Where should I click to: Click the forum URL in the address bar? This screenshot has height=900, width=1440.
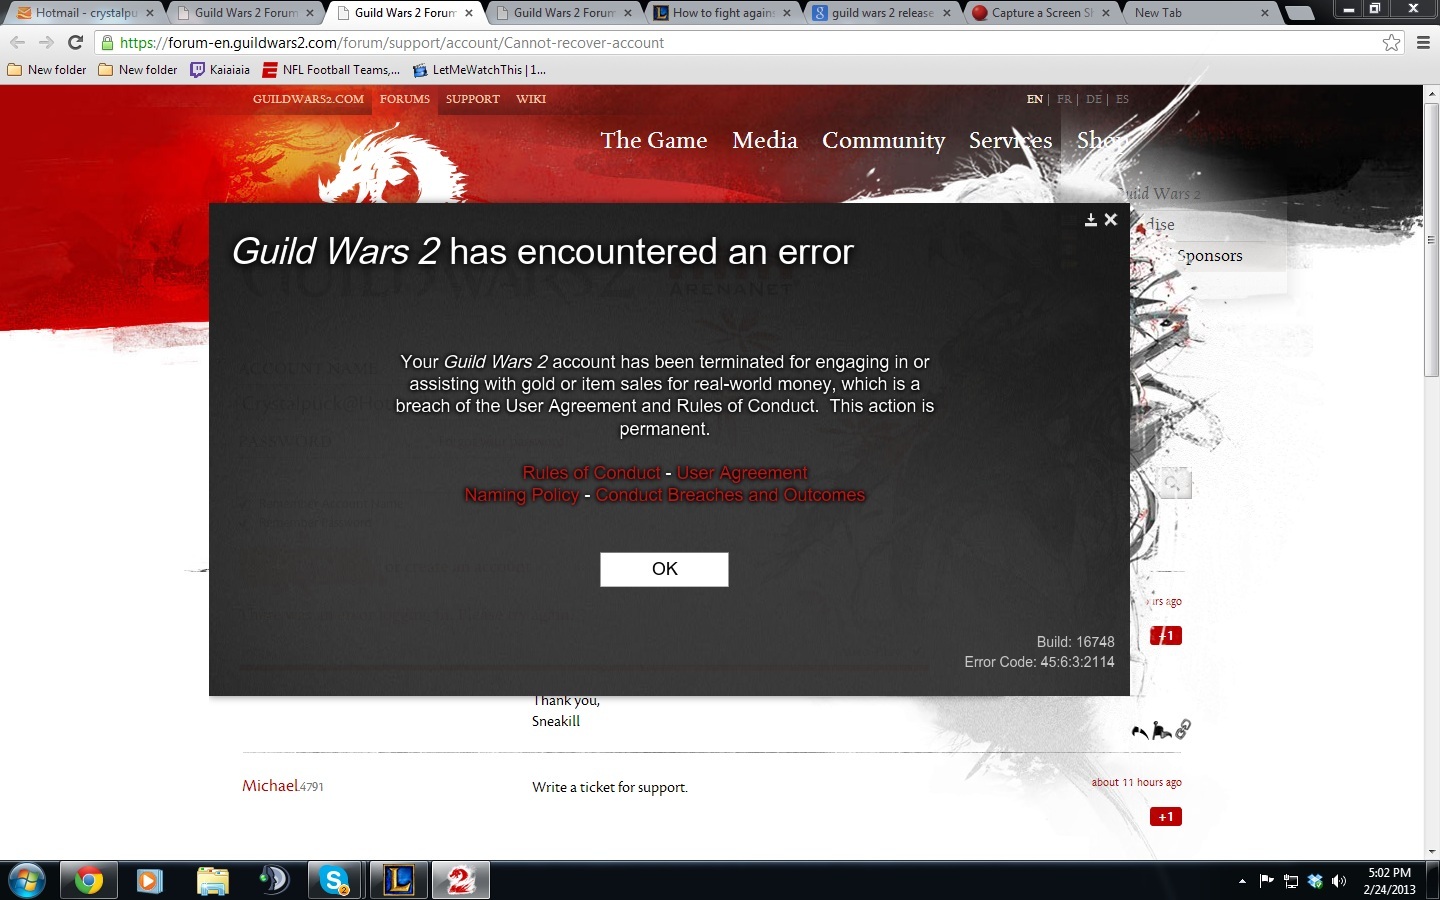point(392,43)
